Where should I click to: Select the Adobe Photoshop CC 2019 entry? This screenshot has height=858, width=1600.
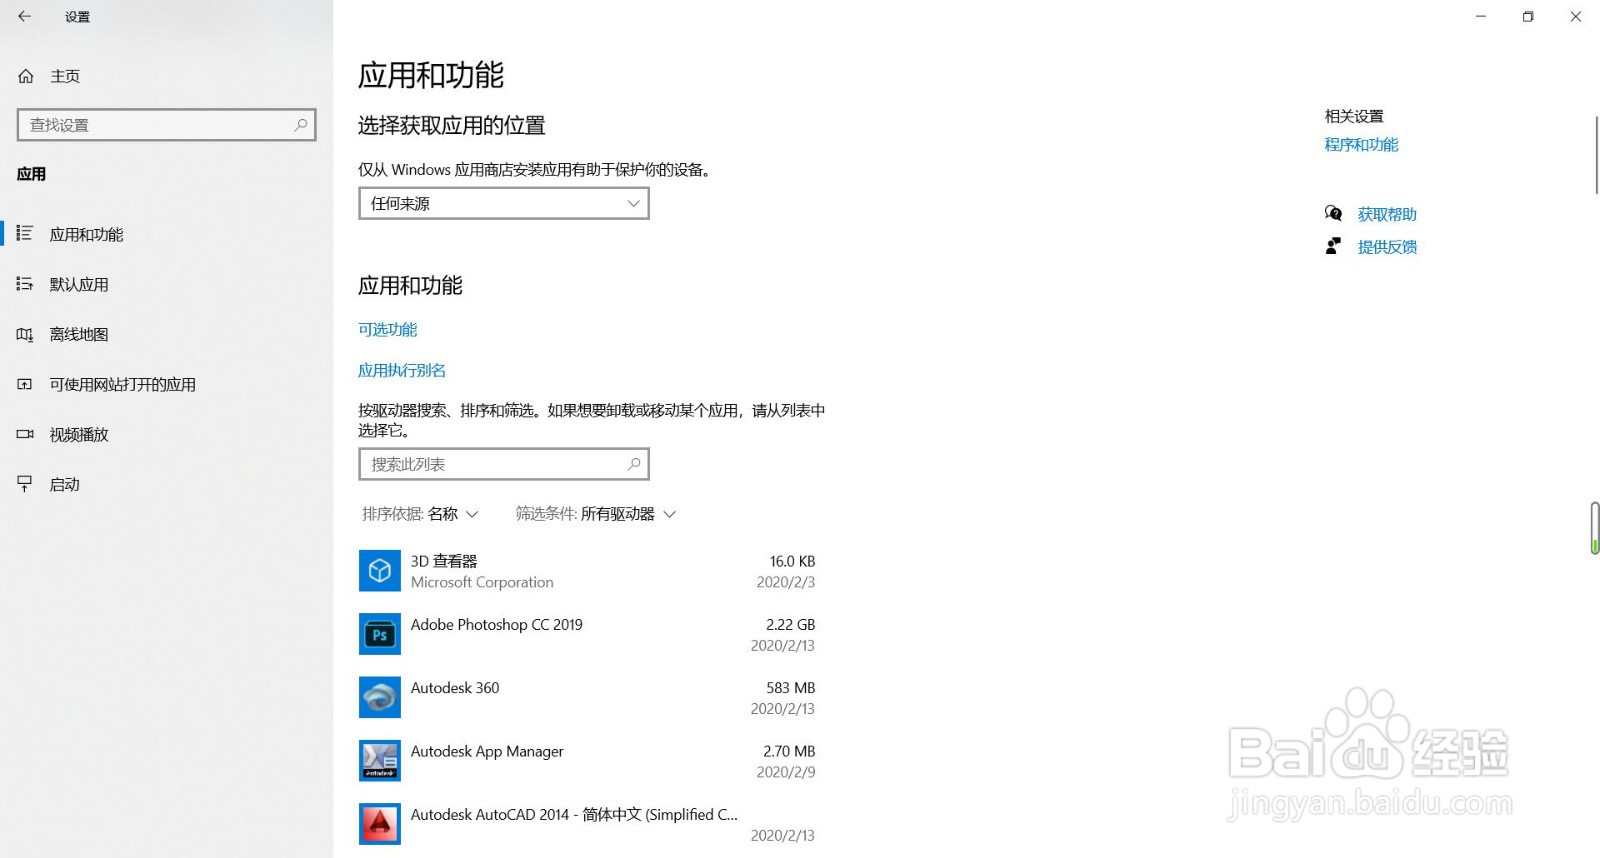click(588, 634)
